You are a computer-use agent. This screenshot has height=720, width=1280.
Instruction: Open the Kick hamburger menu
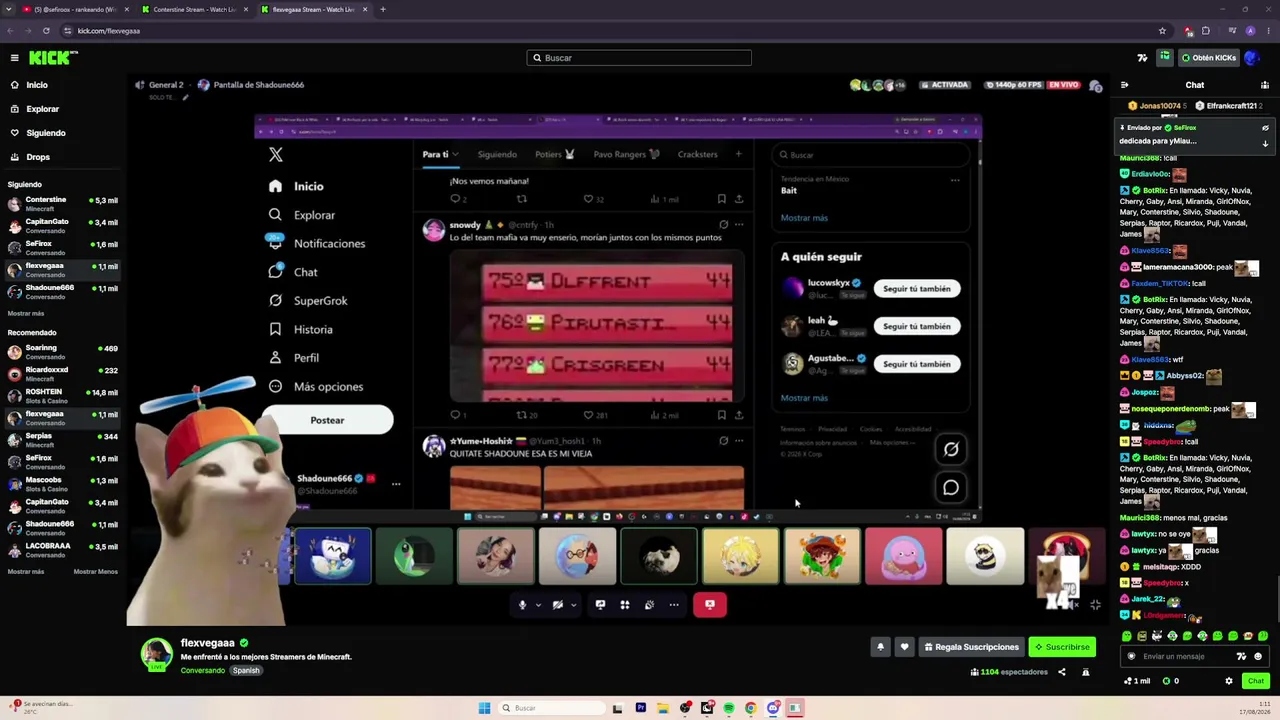coord(15,58)
